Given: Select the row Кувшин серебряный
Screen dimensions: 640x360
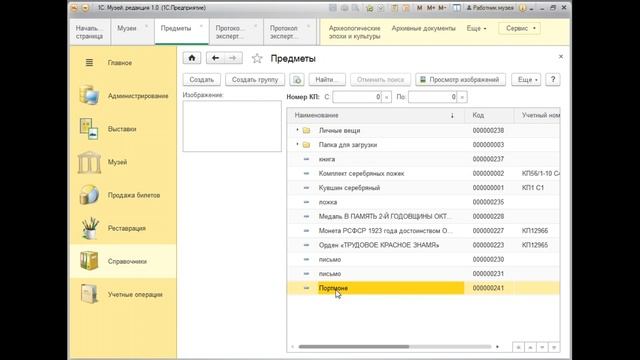Looking at the screenshot, I should (x=423, y=187).
